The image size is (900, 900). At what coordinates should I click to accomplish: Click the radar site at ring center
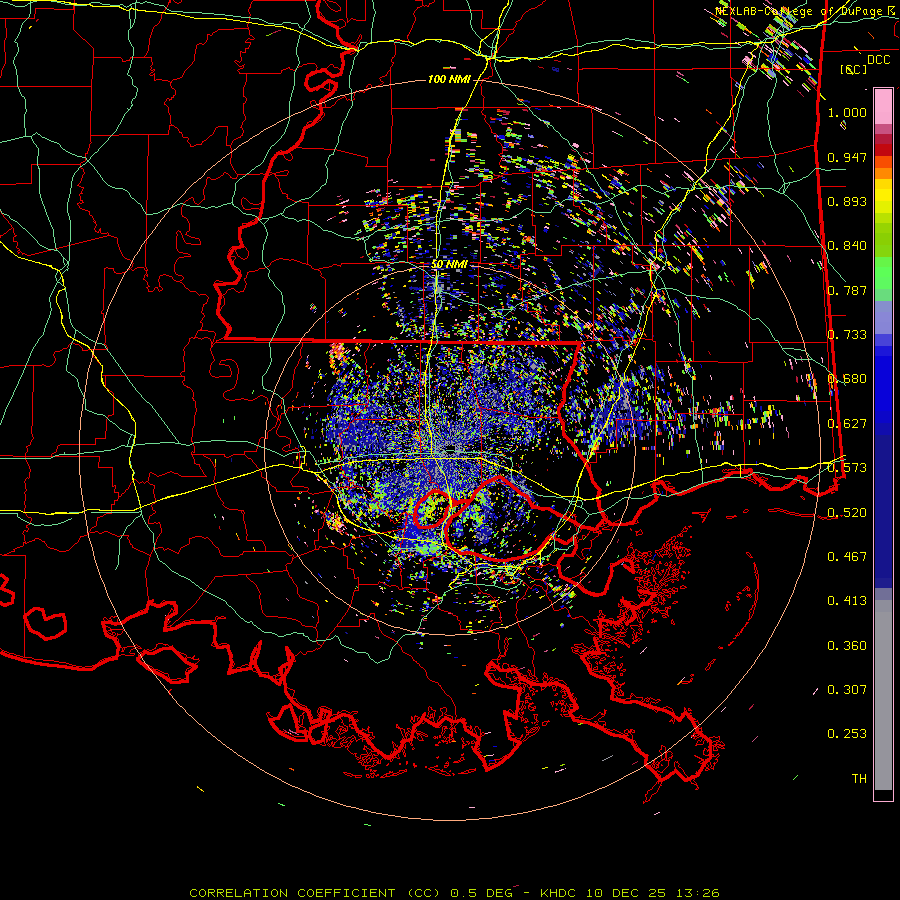tap(451, 448)
